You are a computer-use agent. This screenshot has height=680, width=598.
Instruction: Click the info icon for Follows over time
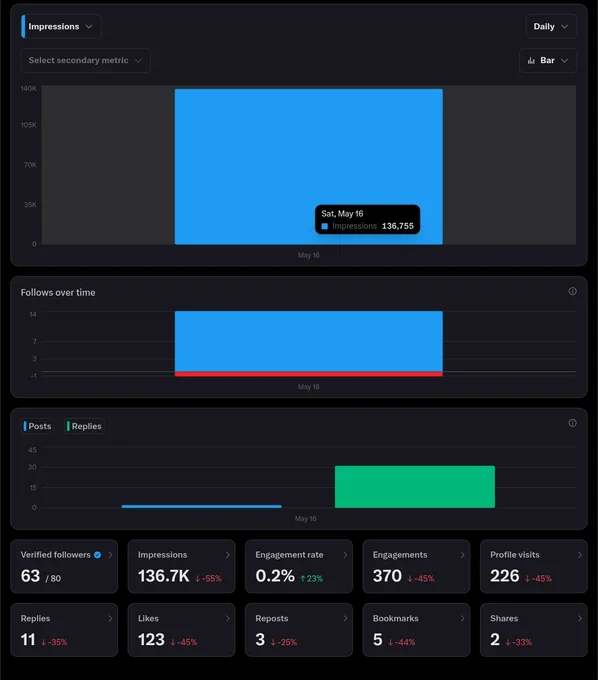pyautogui.click(x=572, y=291)
